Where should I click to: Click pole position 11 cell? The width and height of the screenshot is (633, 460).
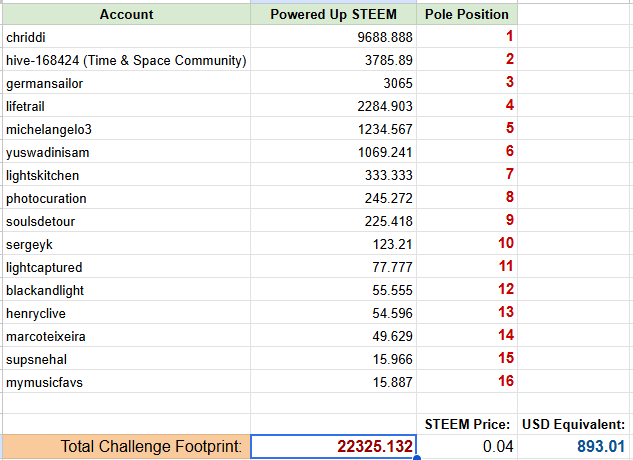tap(467, 267)
